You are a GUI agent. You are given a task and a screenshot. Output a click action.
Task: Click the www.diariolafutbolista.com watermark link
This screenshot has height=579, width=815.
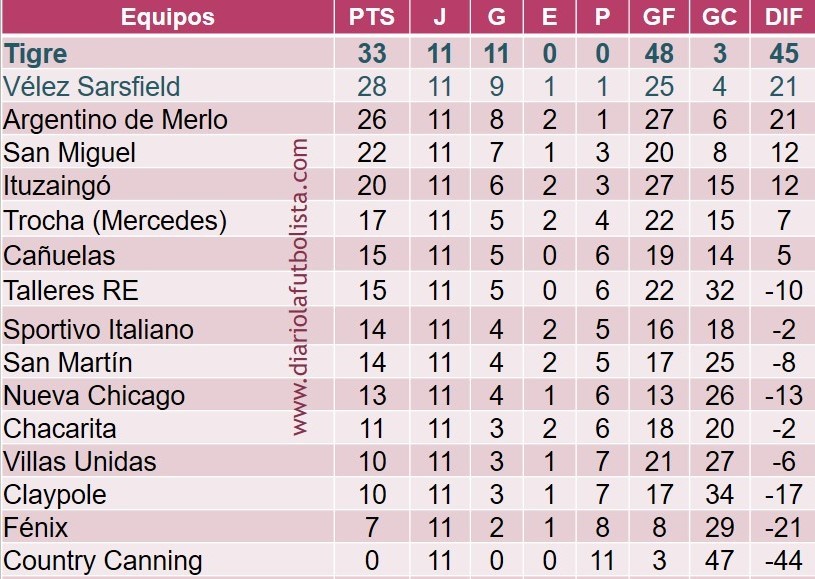click(x=301, y=288)
